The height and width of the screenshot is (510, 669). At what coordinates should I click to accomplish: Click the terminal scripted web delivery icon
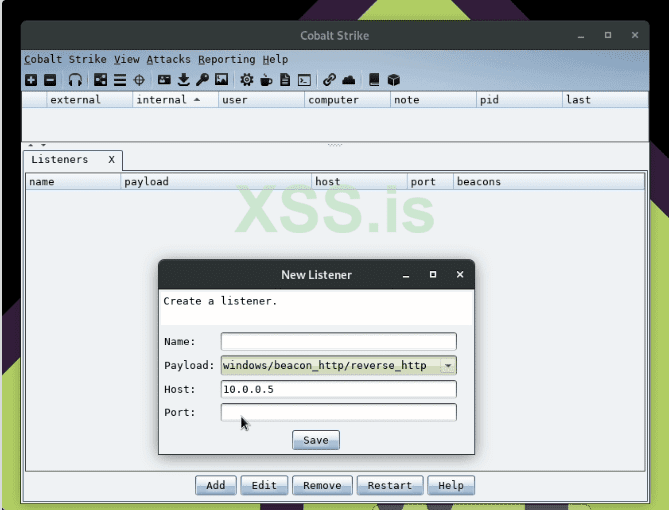click(x=304, y=80)
